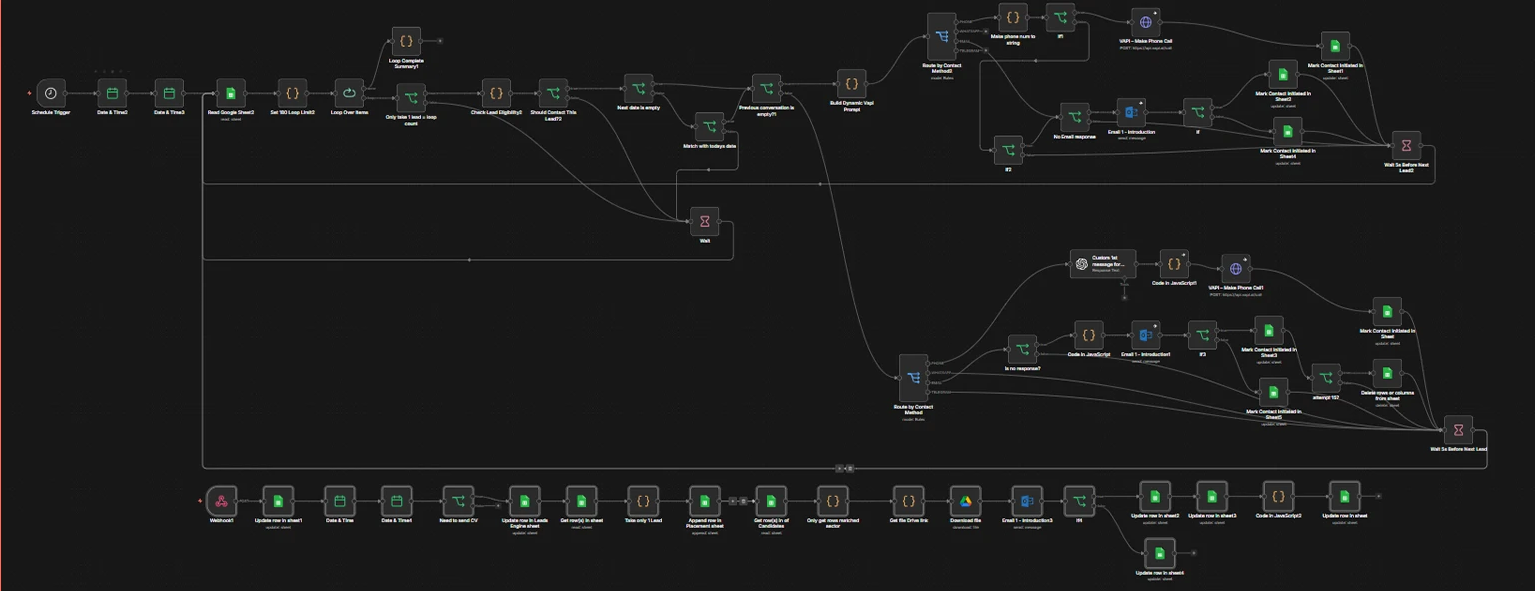The image size is (1535, 591).
Task: Select the 'Next date is empty' If node
Action: 638,88
